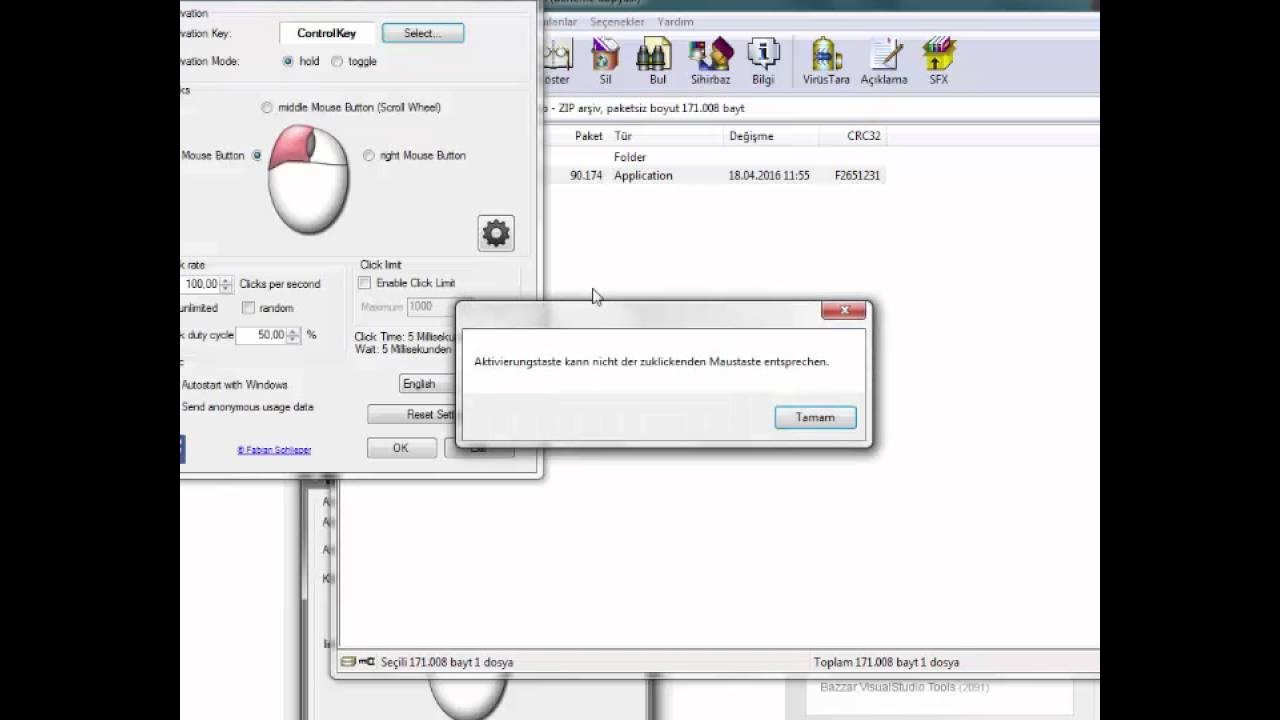
Task: Click the ControlKey activation key field
Action: (326, 33)
